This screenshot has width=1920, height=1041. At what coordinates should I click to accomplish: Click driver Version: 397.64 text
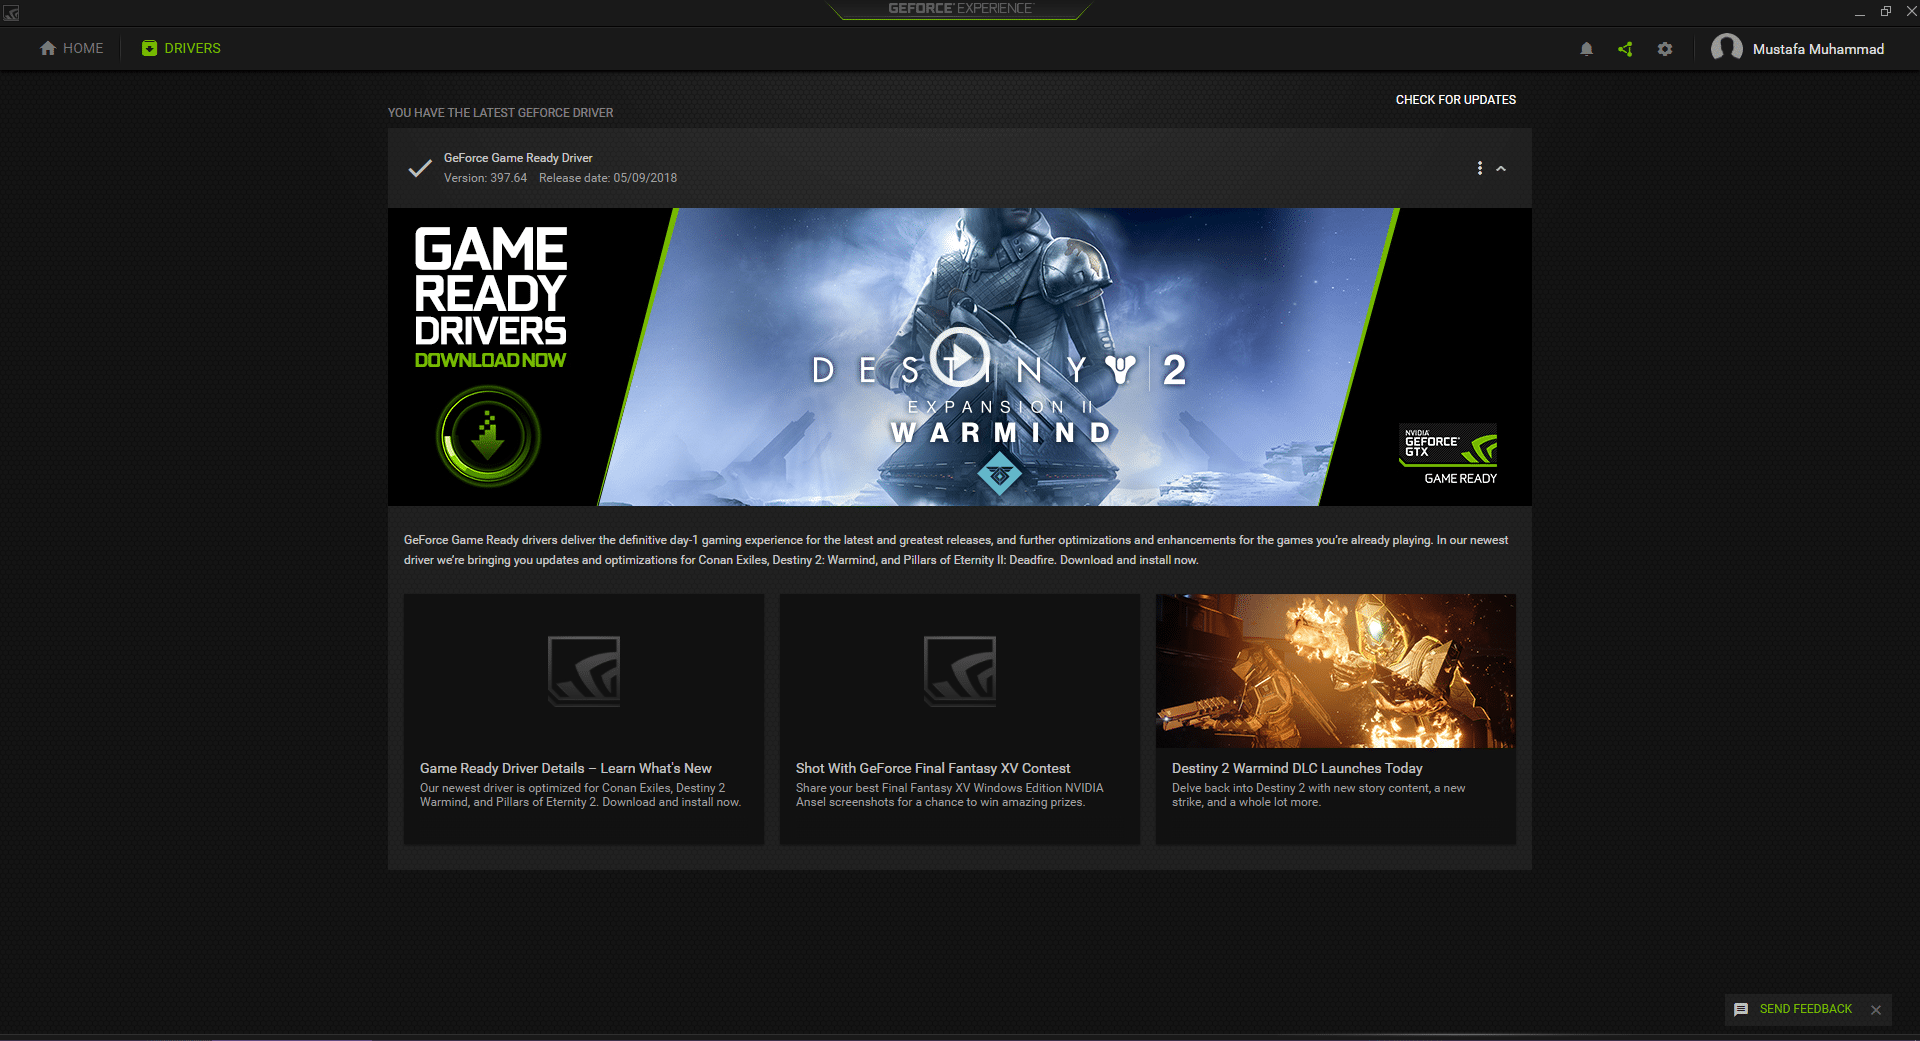(x=485, y=178)
